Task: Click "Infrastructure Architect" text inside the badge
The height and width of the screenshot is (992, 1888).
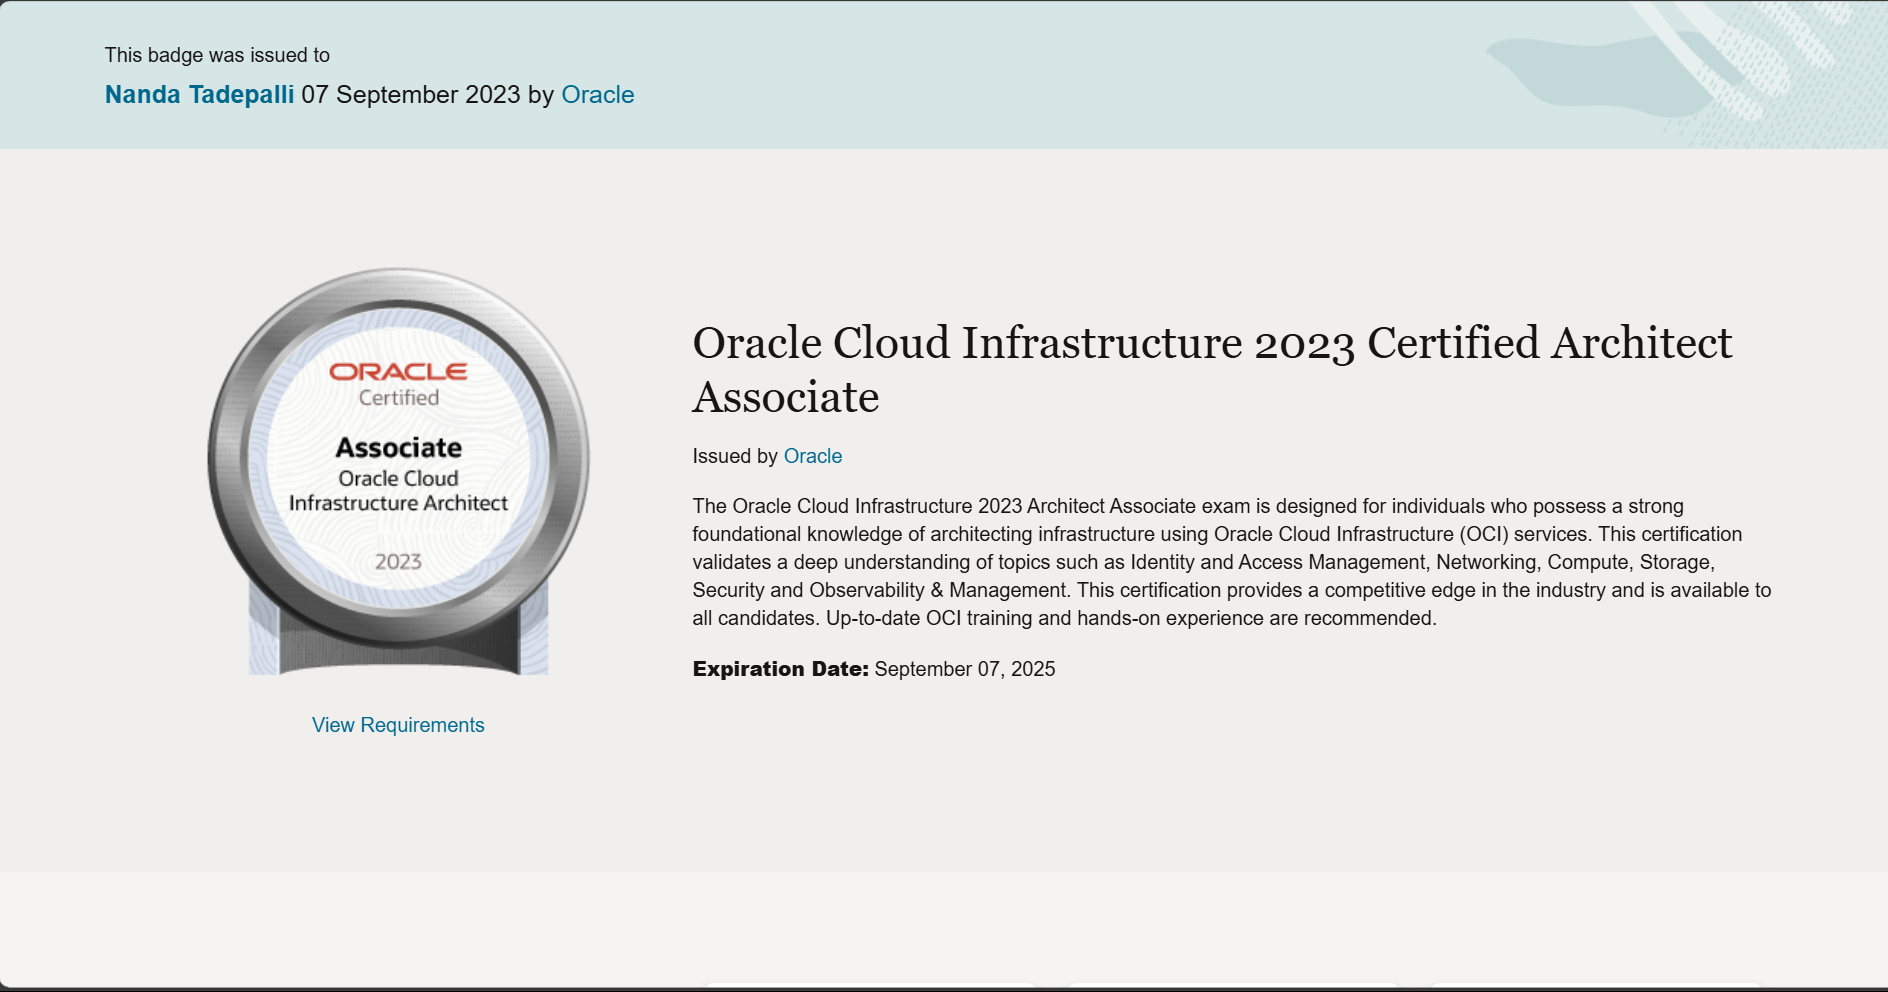Action: [398, 503]
